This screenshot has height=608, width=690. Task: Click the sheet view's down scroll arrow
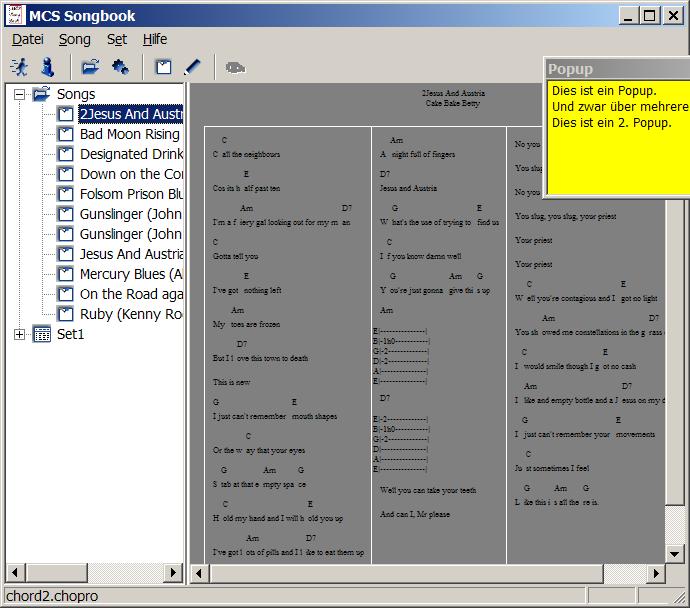(675, 553)
